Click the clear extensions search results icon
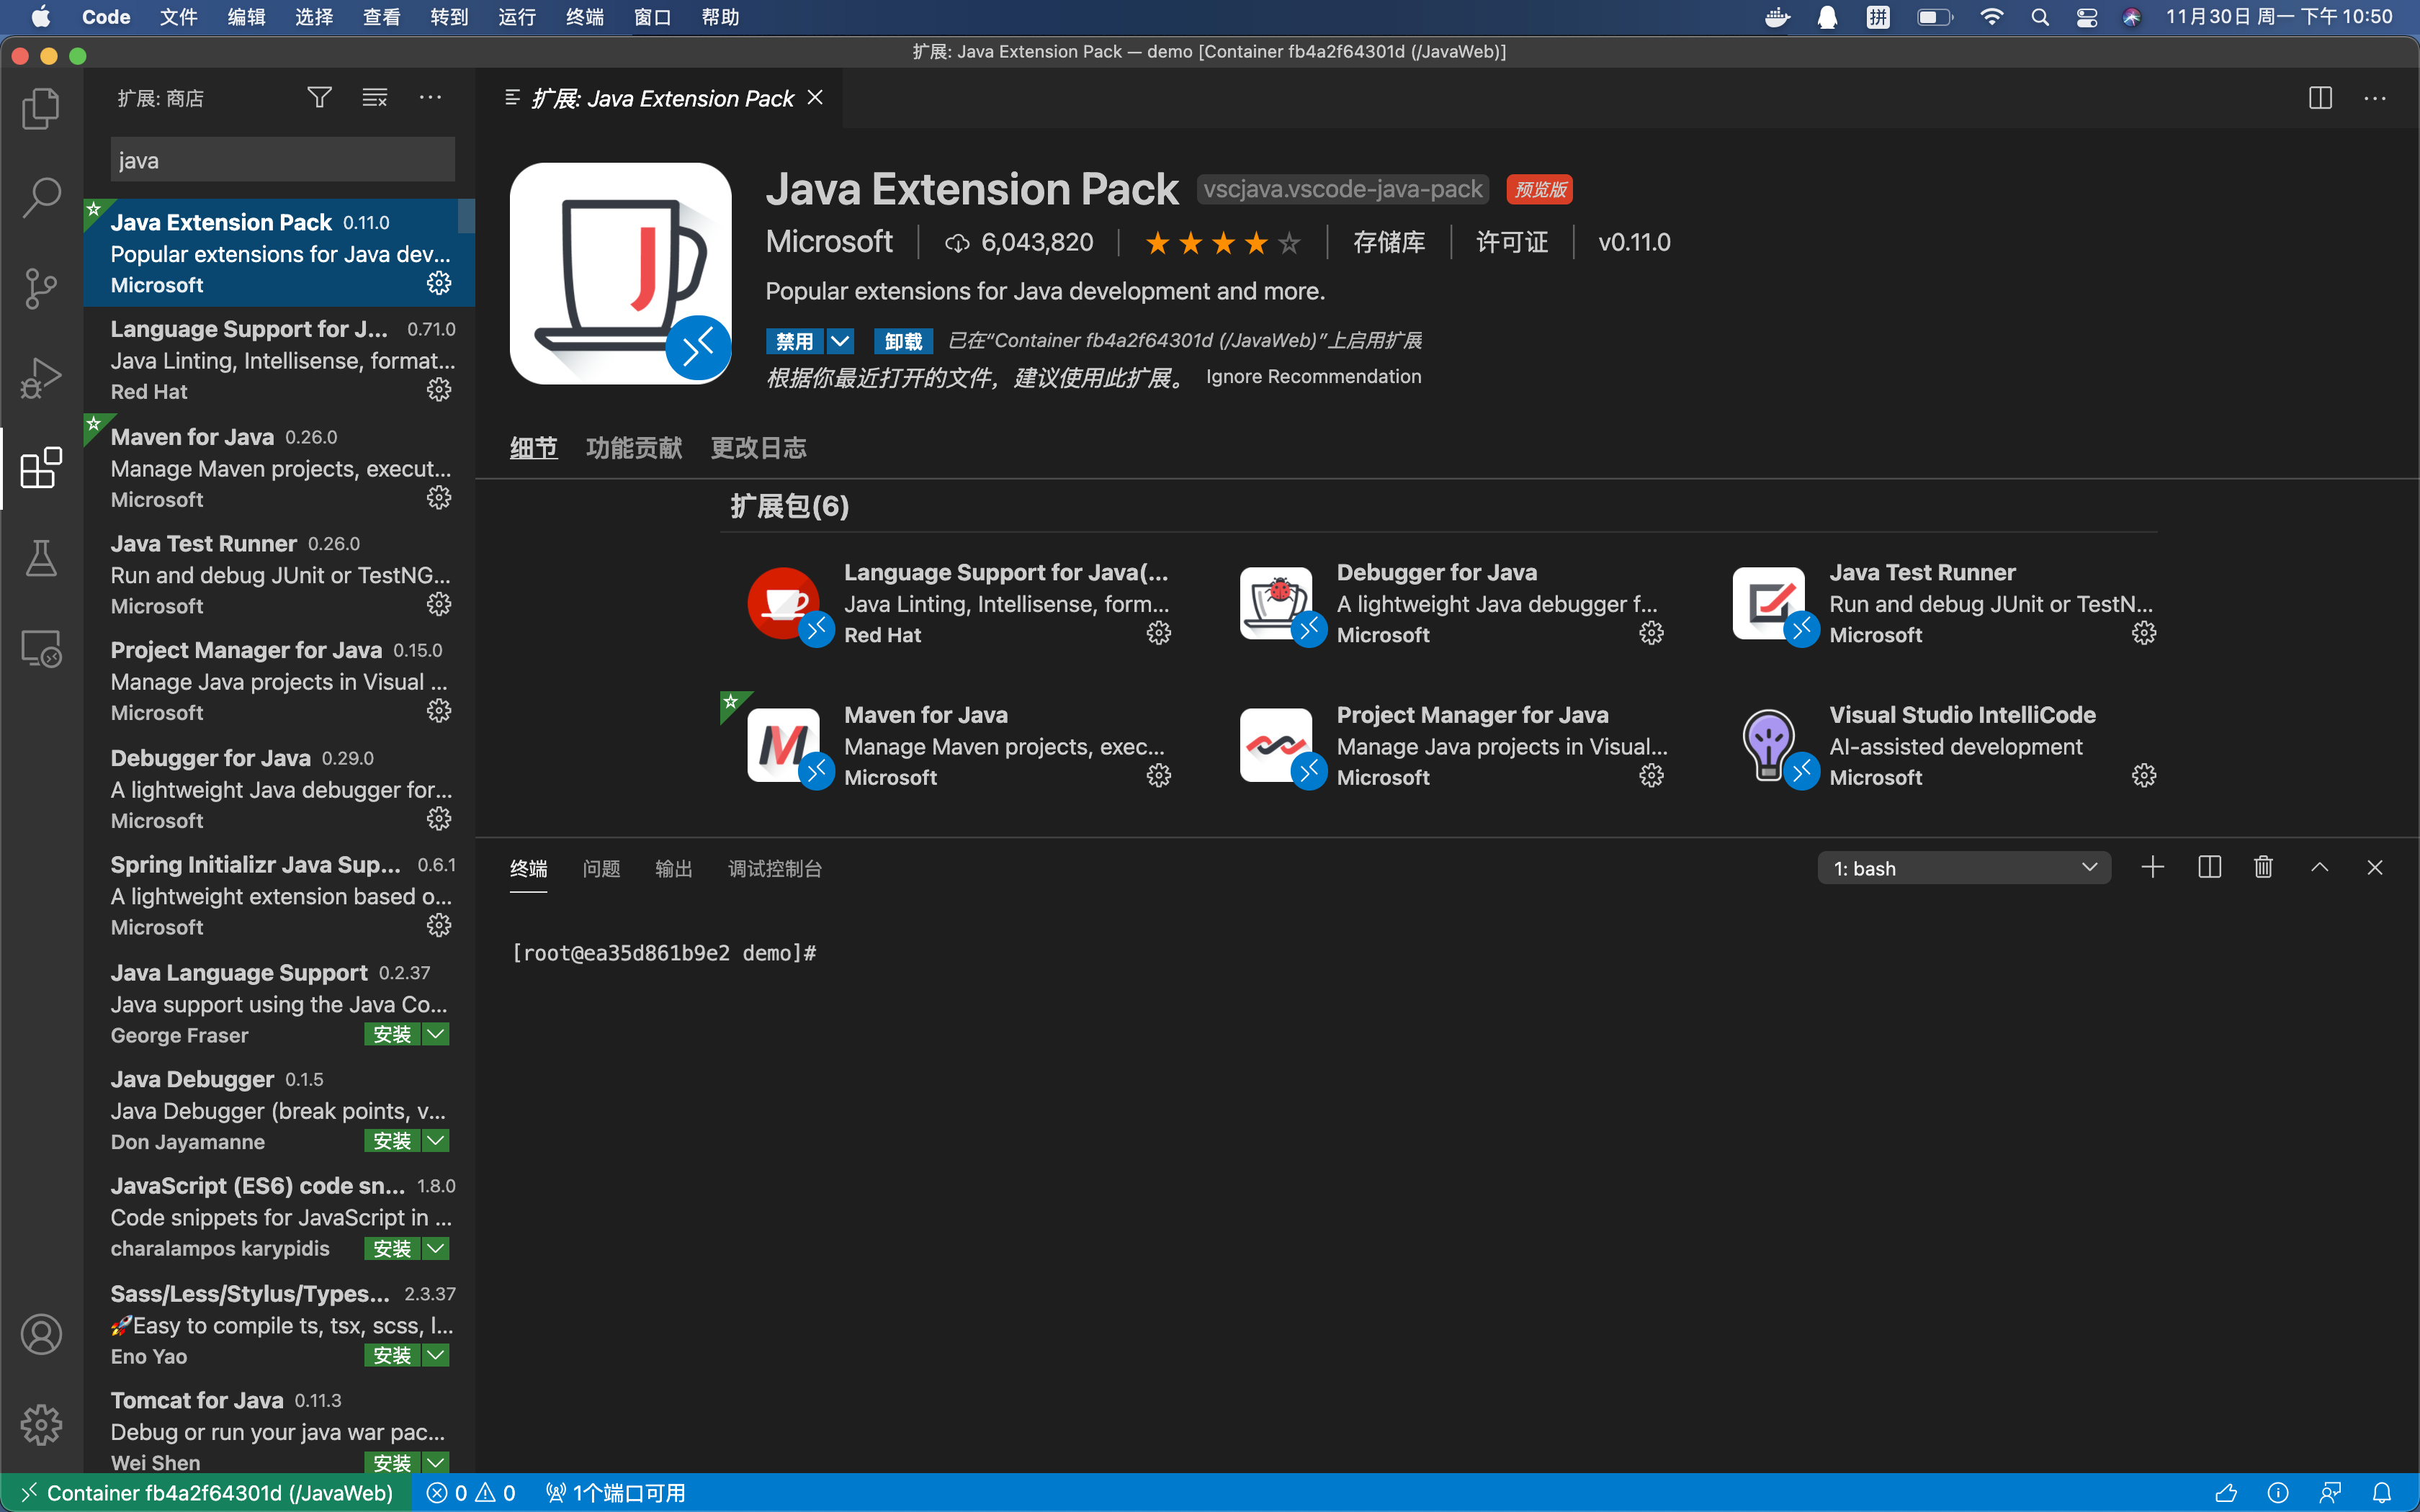The image size is (2420, 1512). pyautogui.click(x=375, y=97)
